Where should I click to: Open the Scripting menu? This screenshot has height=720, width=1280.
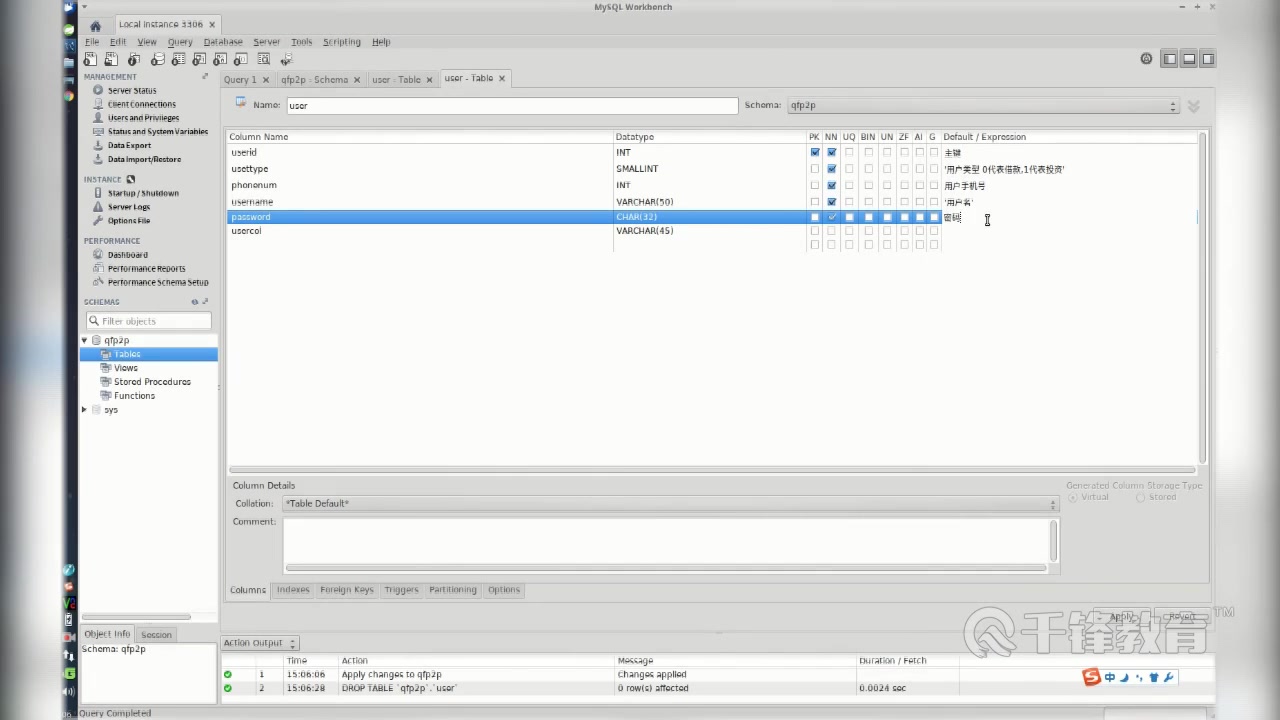341,42
